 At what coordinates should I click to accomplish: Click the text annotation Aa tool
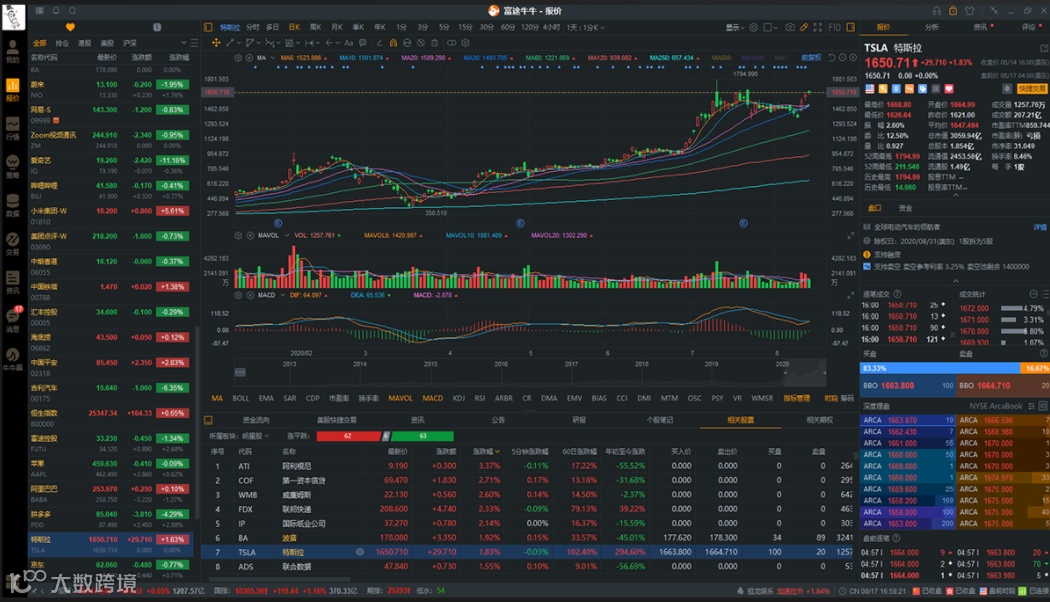pos(348,43)
